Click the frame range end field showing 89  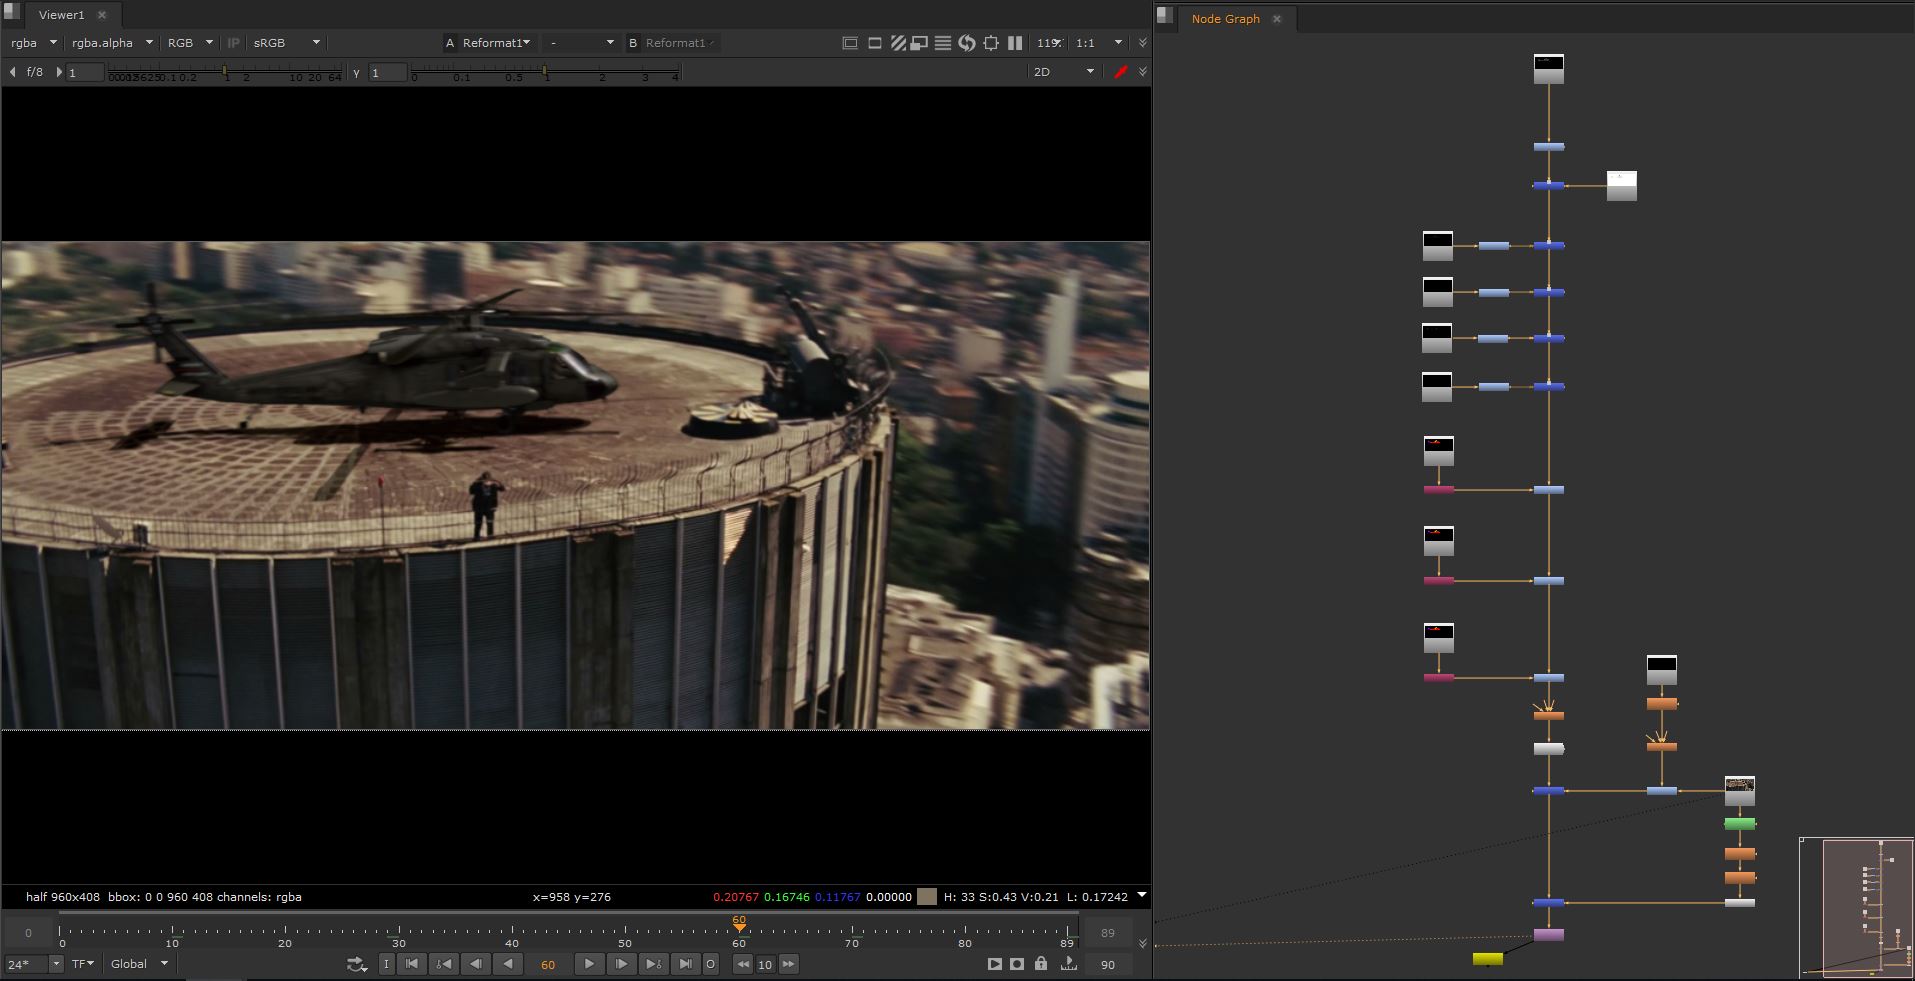(1107, 933)
